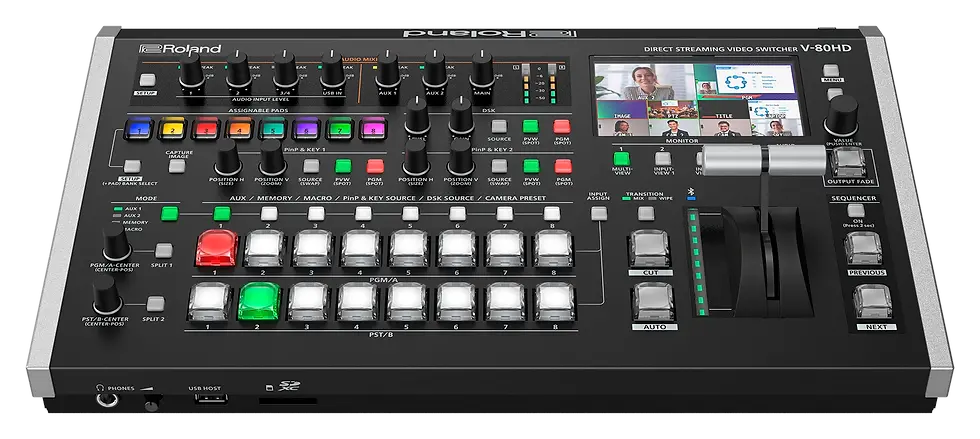The height and width of the screenshot is (439, 980).
Task: Click the AUTO transition button
Action: pos(652,302)
